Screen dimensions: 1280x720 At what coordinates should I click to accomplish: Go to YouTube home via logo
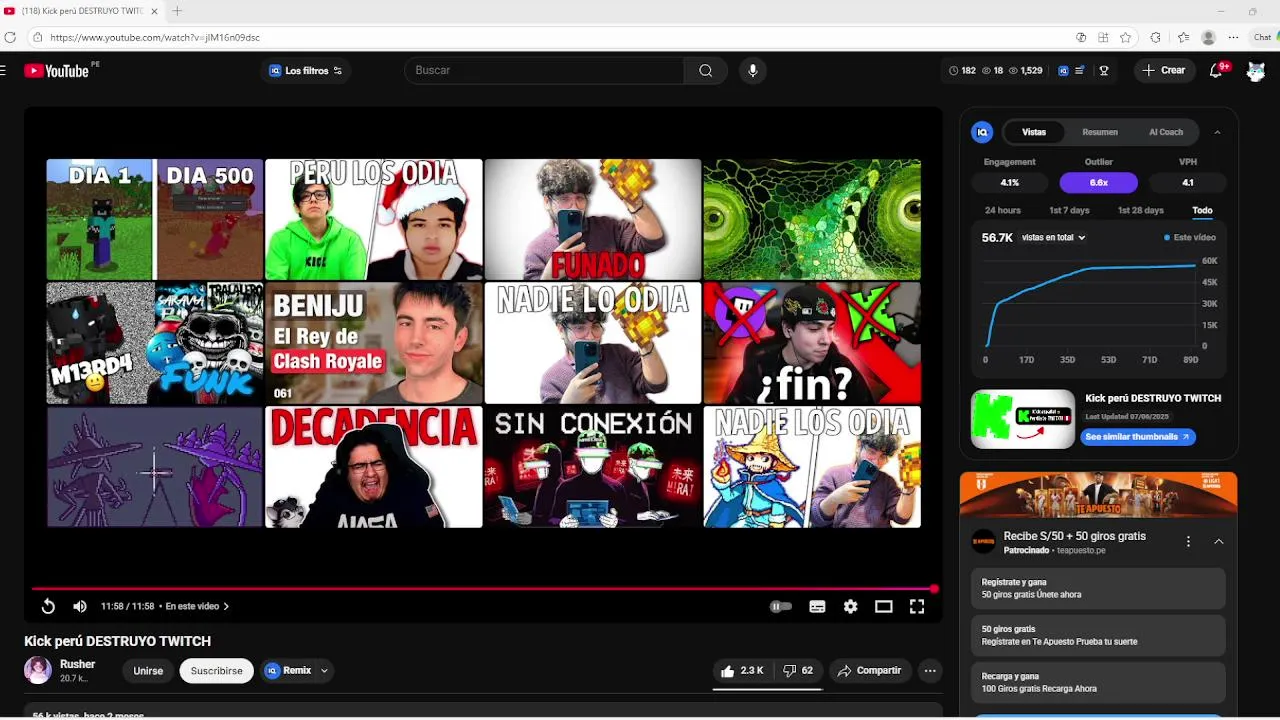(x=57, y=71)
